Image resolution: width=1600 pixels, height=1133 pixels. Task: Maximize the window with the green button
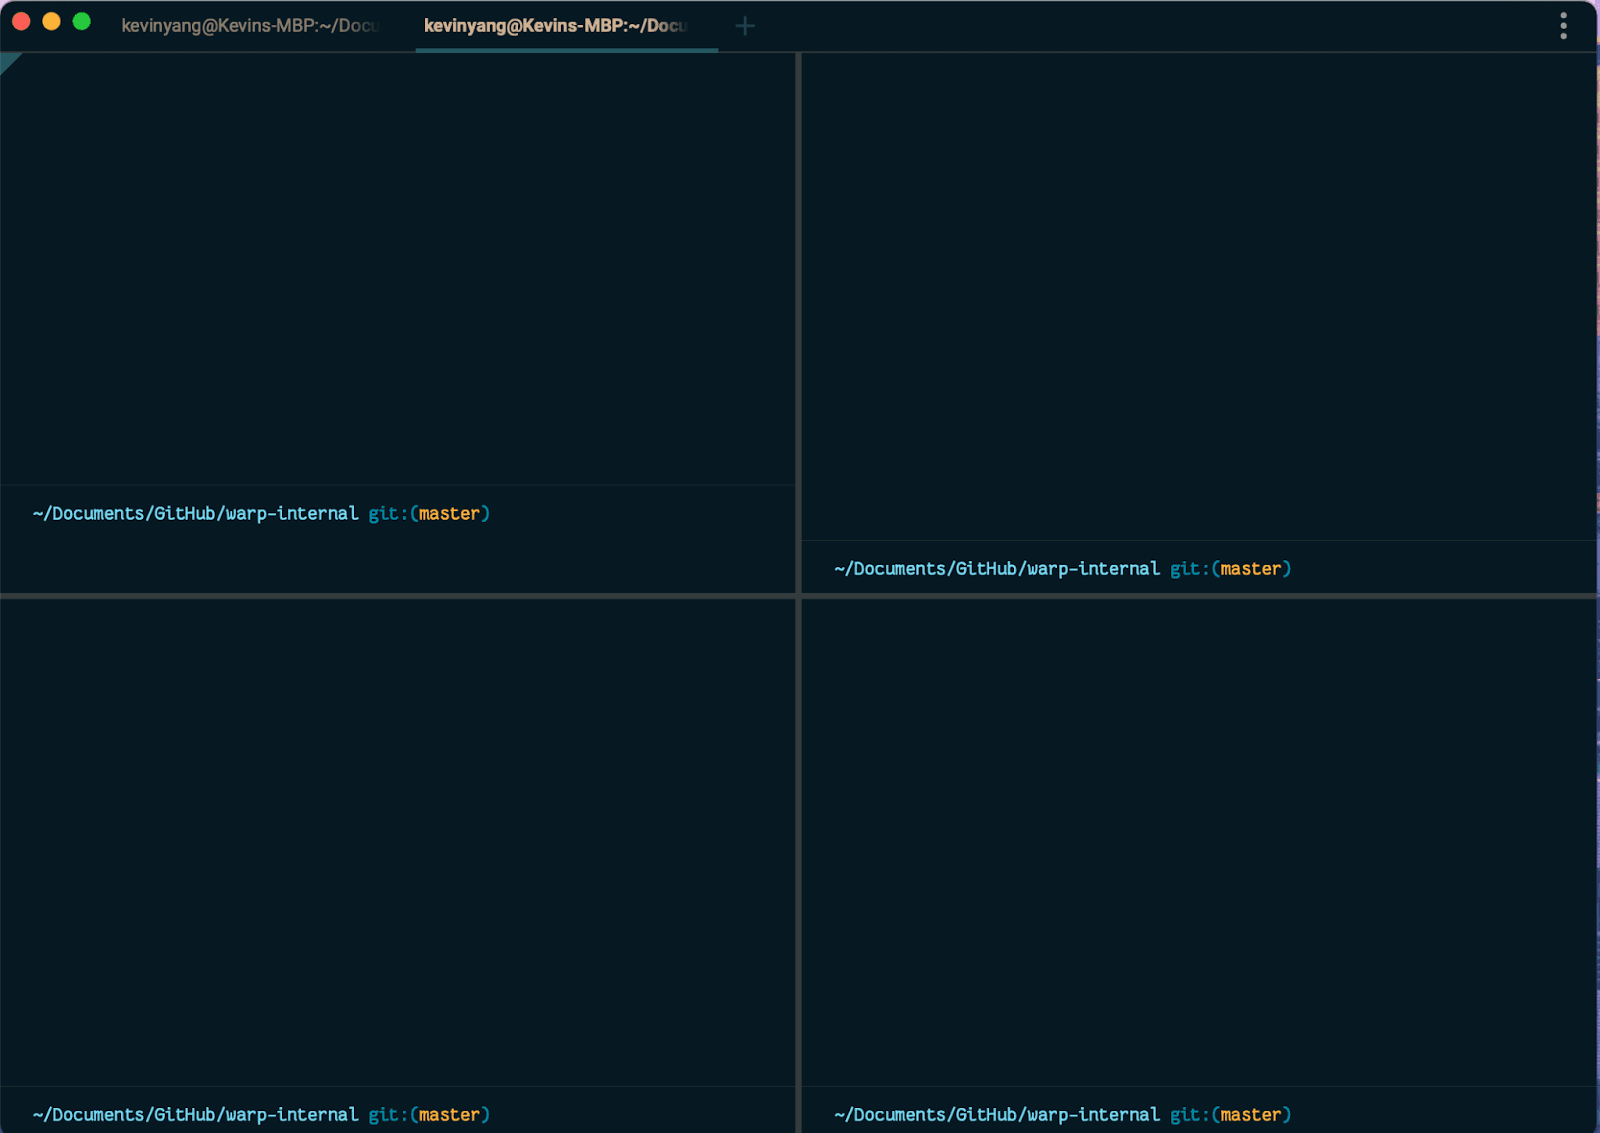coord(82,22)
